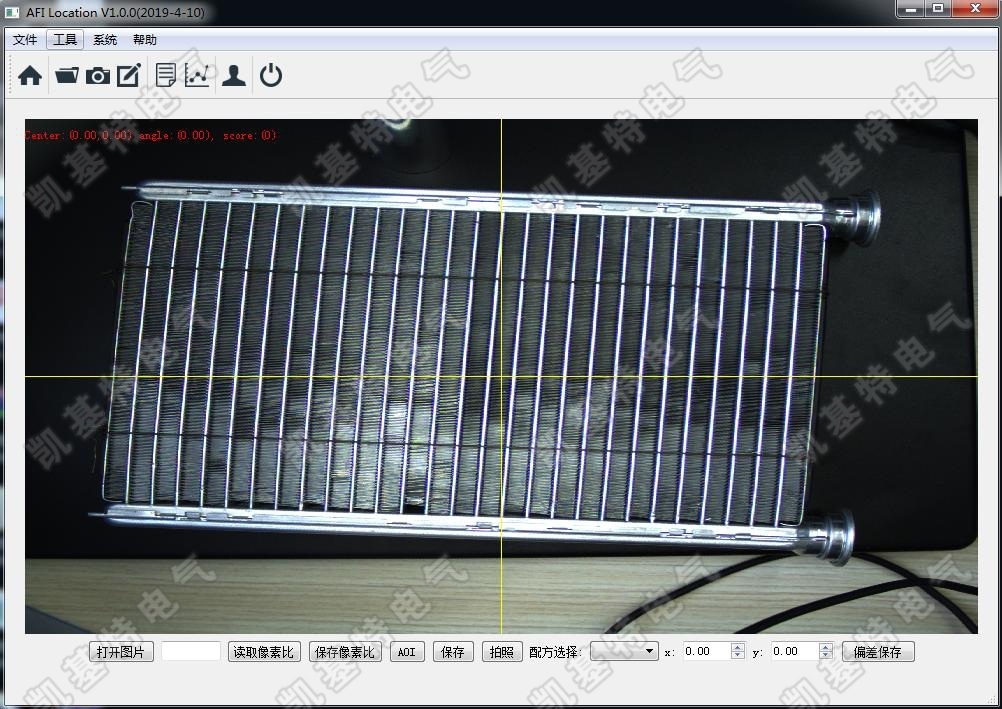
Task: Open the 系统 menu
Action: coord(105,40)
